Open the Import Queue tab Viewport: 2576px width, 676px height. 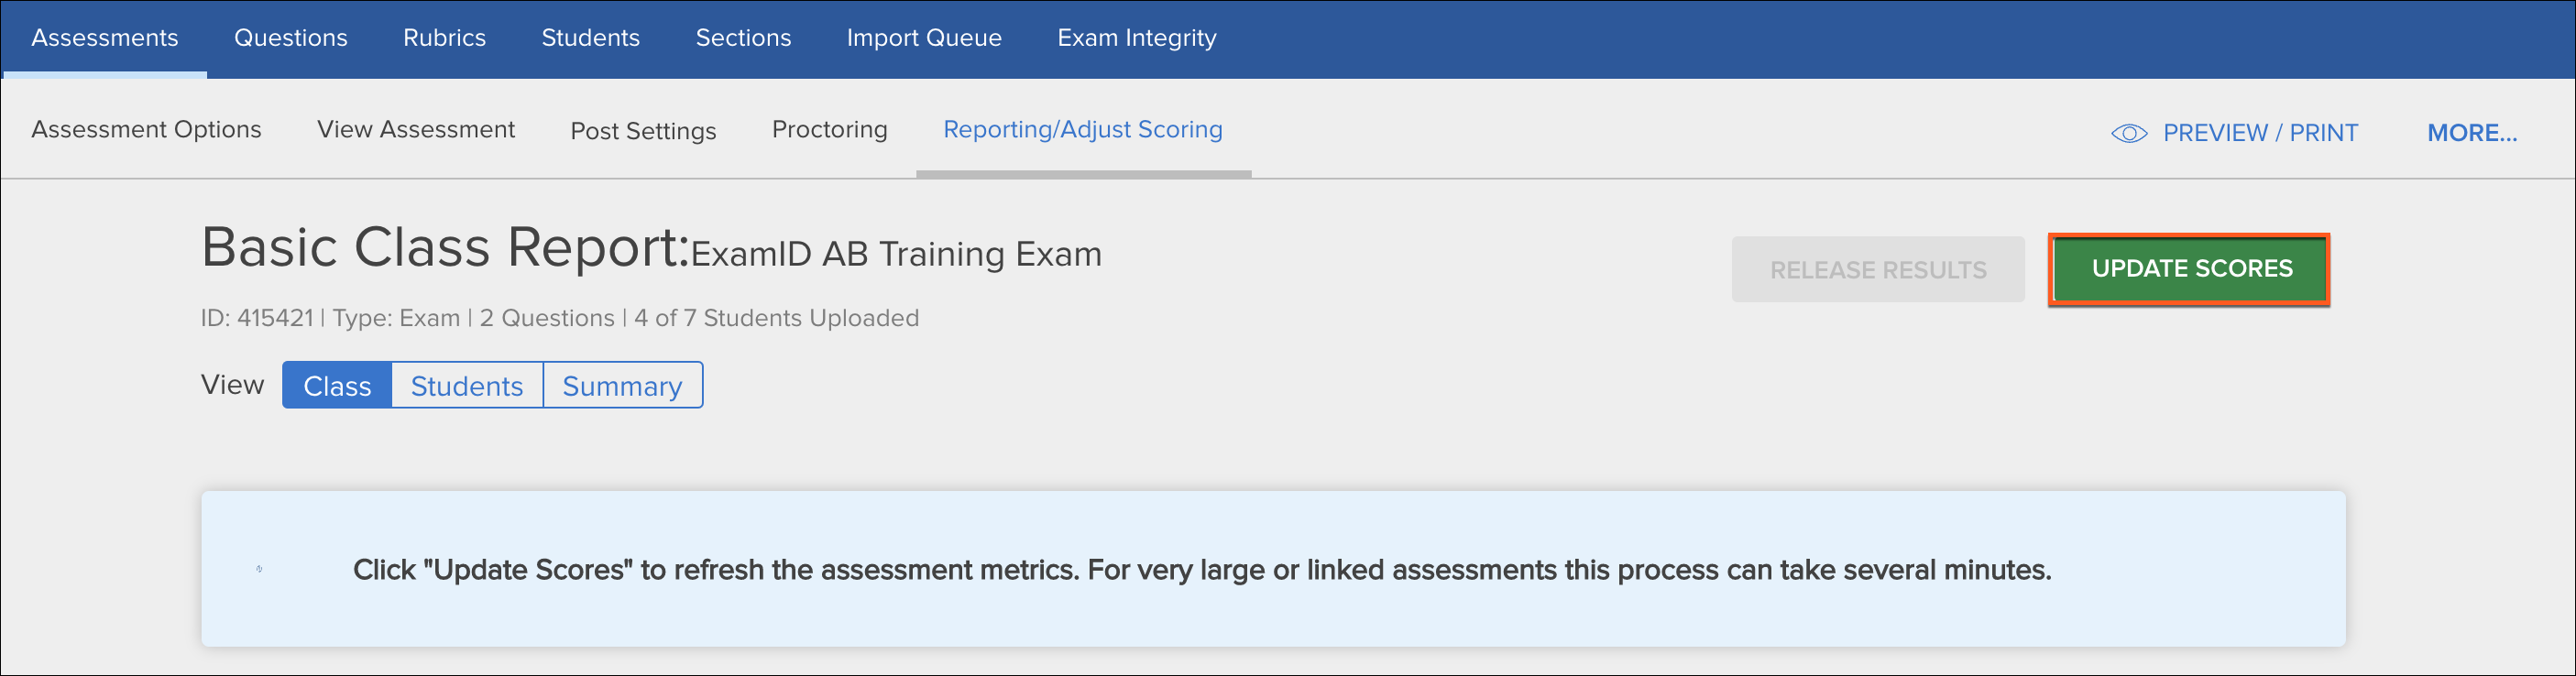[x=924, y=38]
